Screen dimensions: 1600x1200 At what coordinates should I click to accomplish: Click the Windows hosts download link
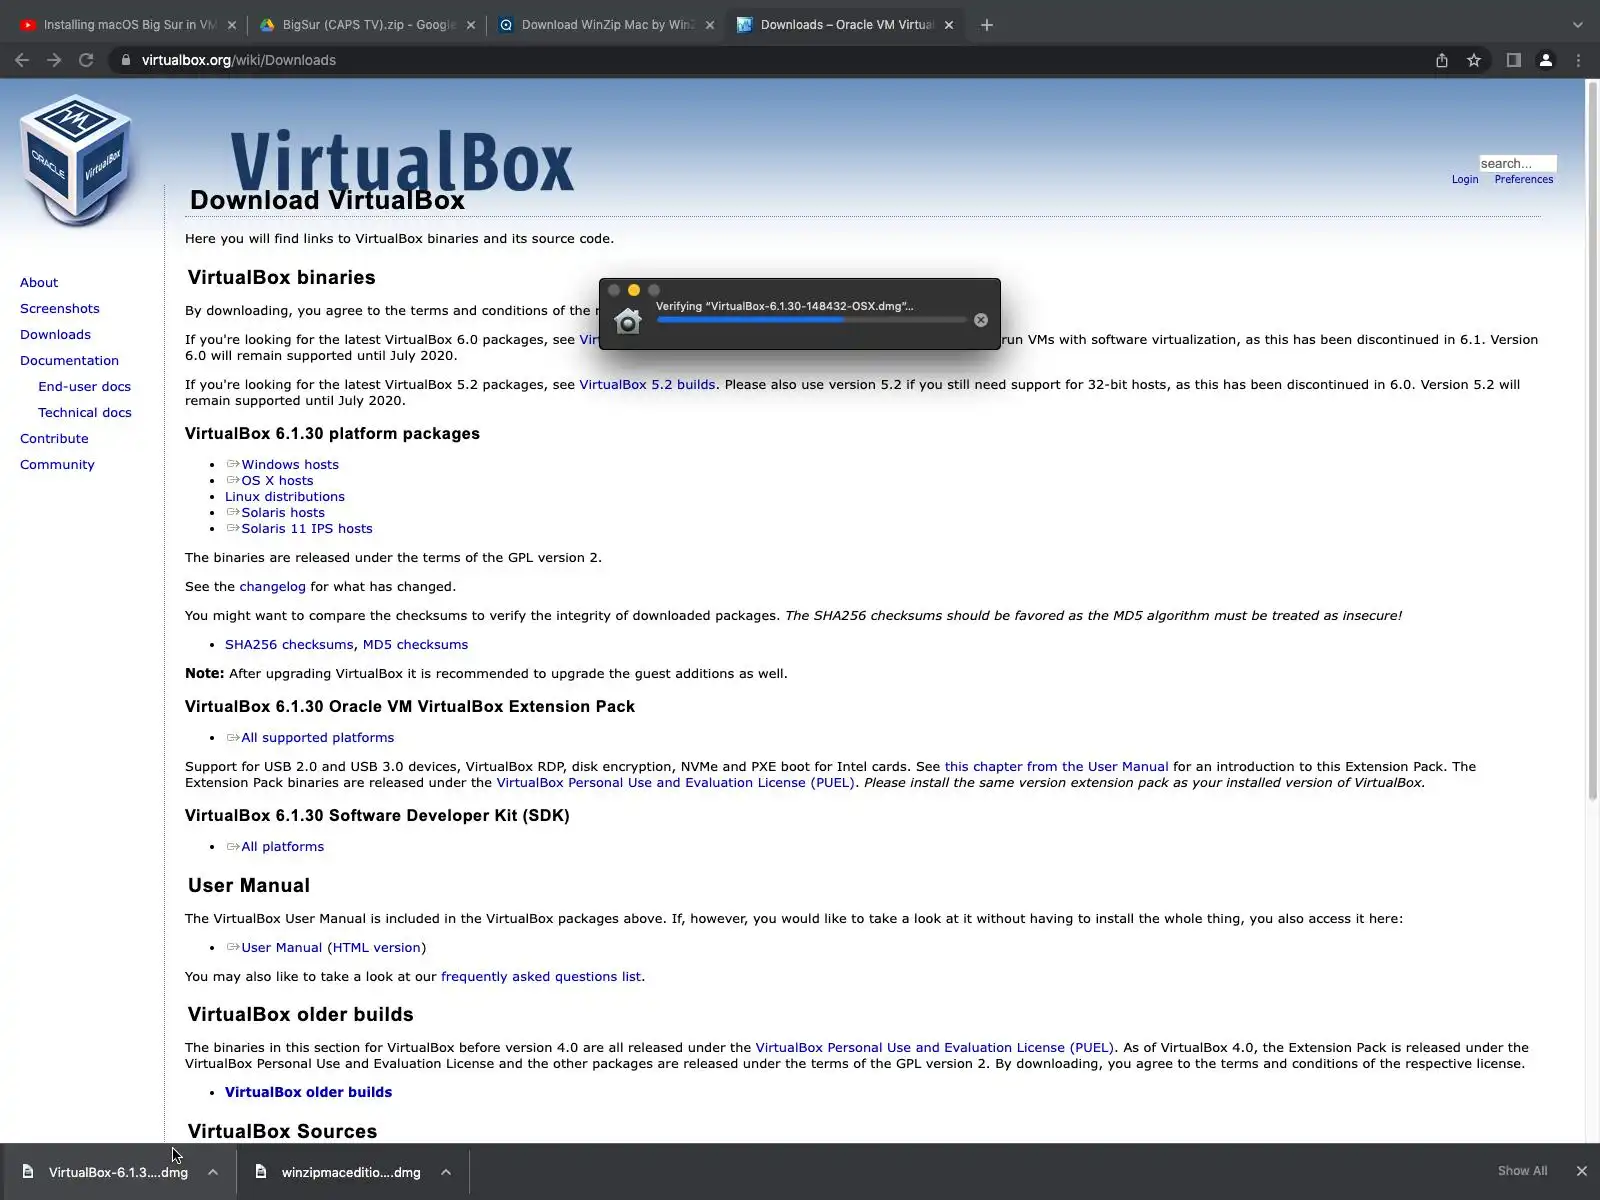tap(290, 465)
